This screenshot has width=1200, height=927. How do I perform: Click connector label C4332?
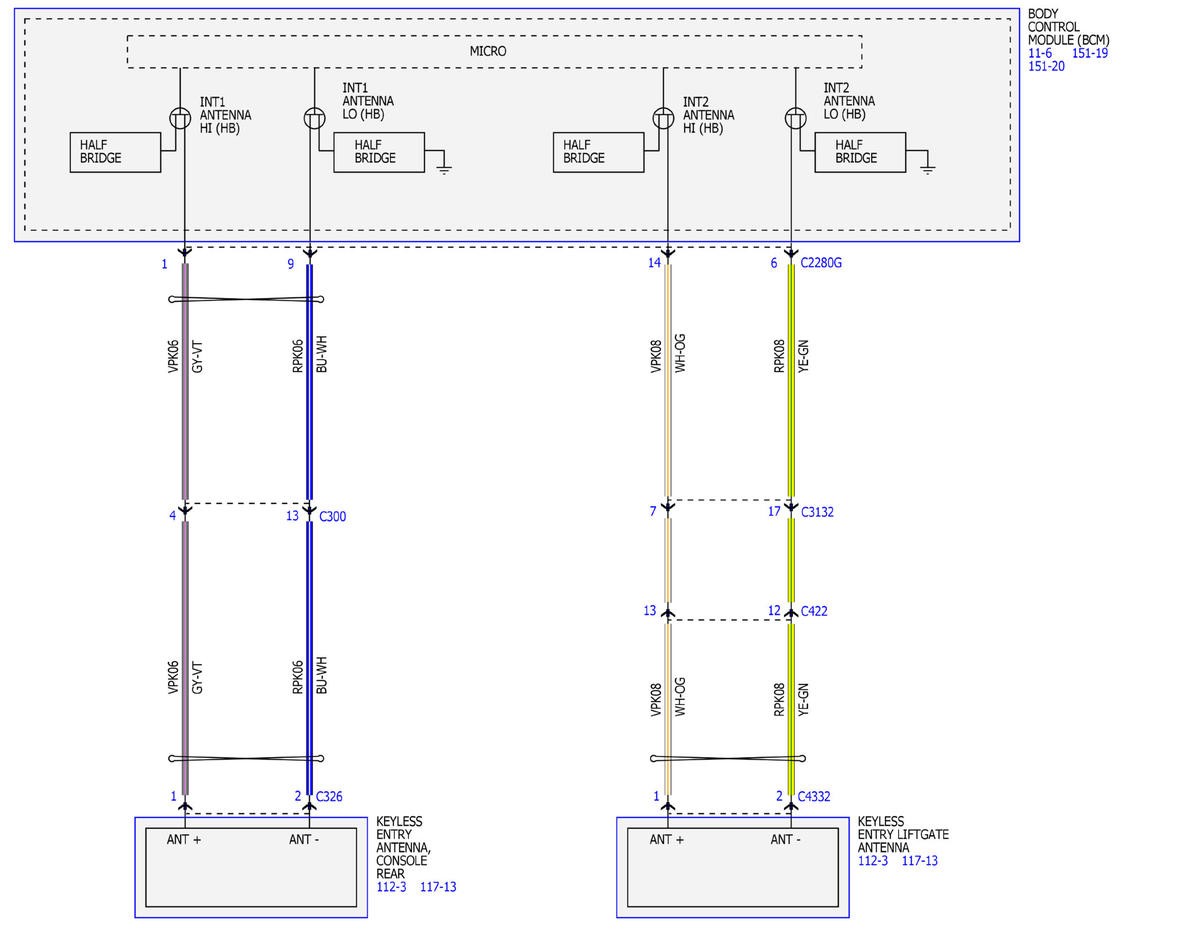pyautogui.click(x=815, y=797)
